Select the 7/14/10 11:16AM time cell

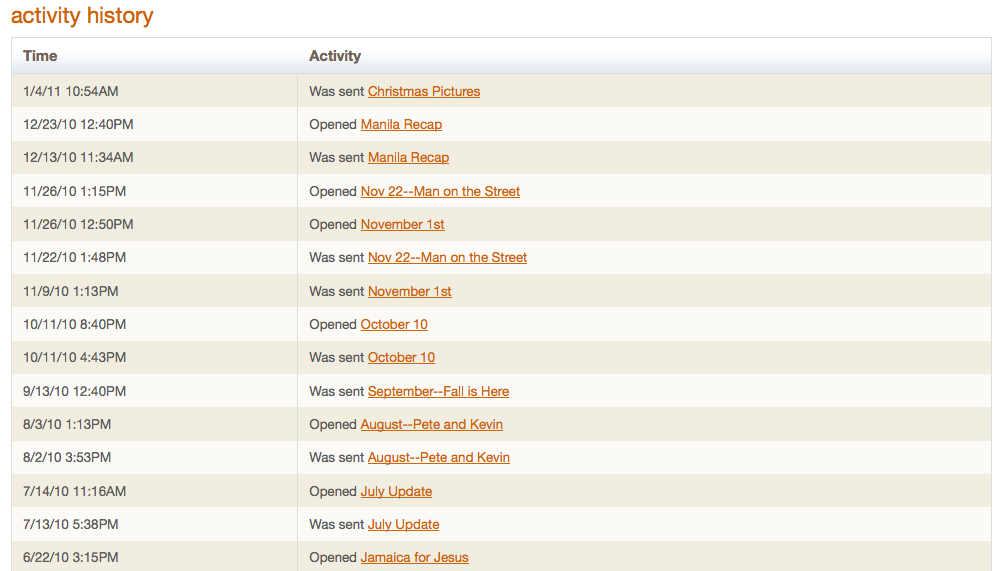[x=154, y=491]
